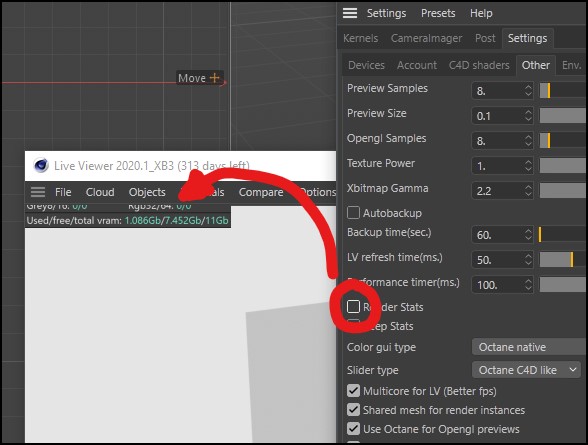Click the Preview Size stepper arrows
This screenshot has width=588, height=445.
point(528,116)
